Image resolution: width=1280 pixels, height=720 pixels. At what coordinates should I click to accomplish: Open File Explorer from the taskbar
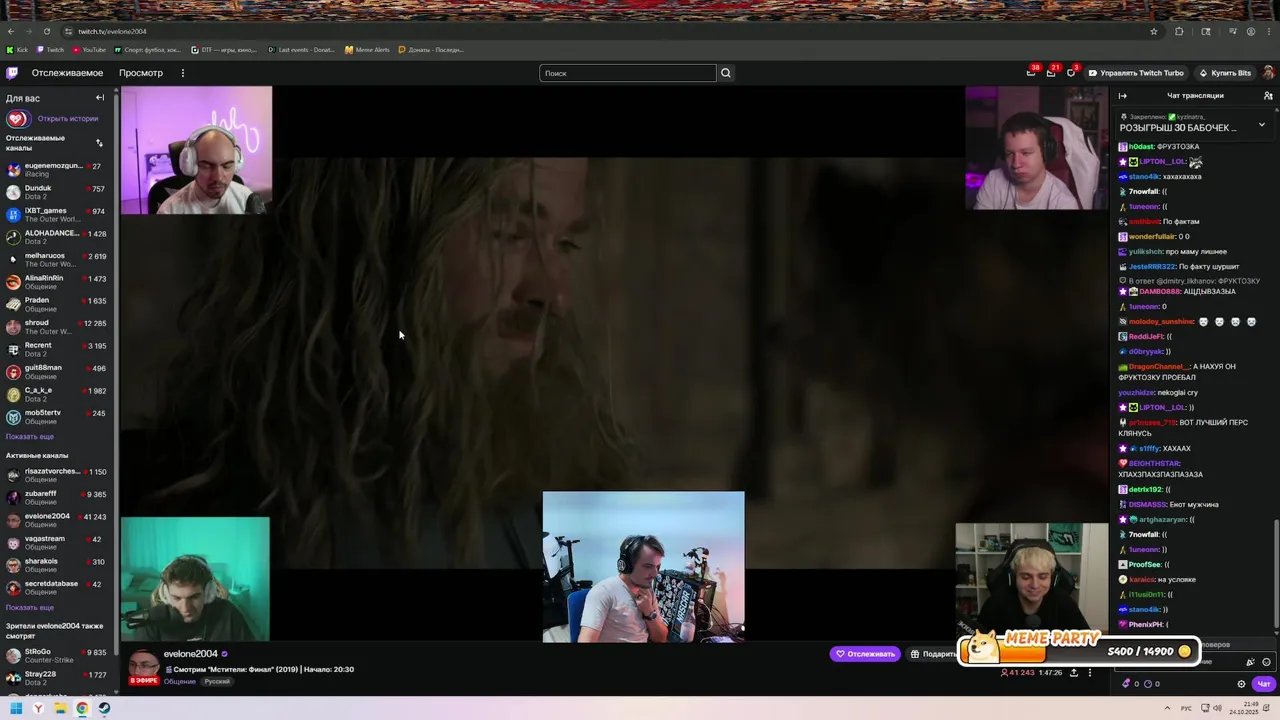60,708
